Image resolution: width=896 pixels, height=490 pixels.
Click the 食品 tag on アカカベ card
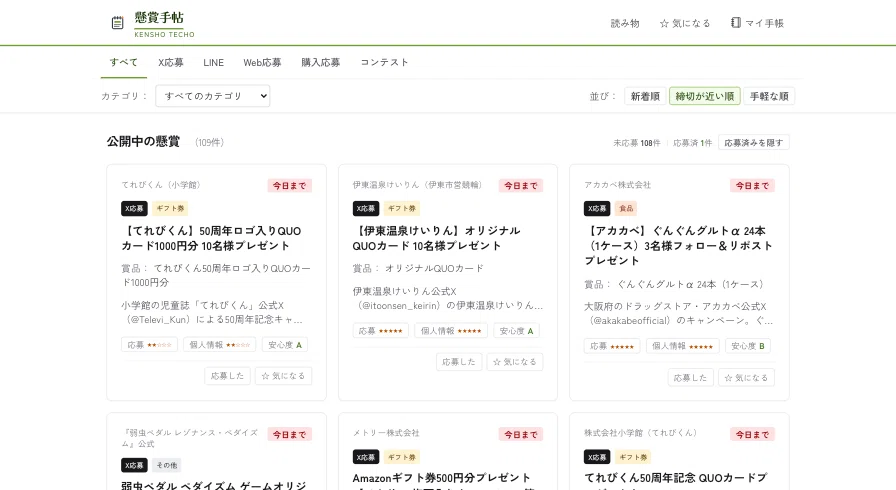626,208
